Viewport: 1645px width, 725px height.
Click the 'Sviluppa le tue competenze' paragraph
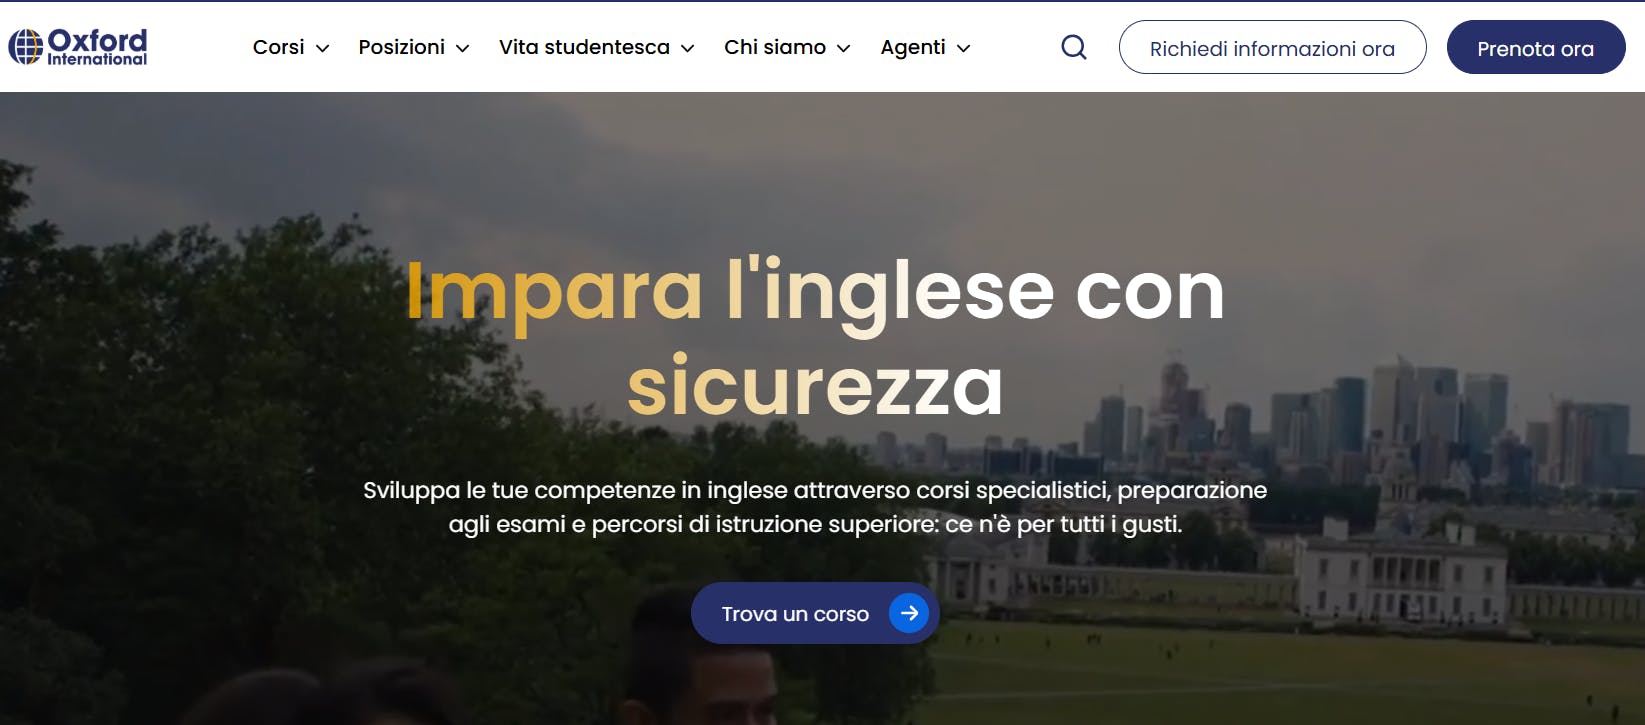pyautogui.click(x=815, y=507)
